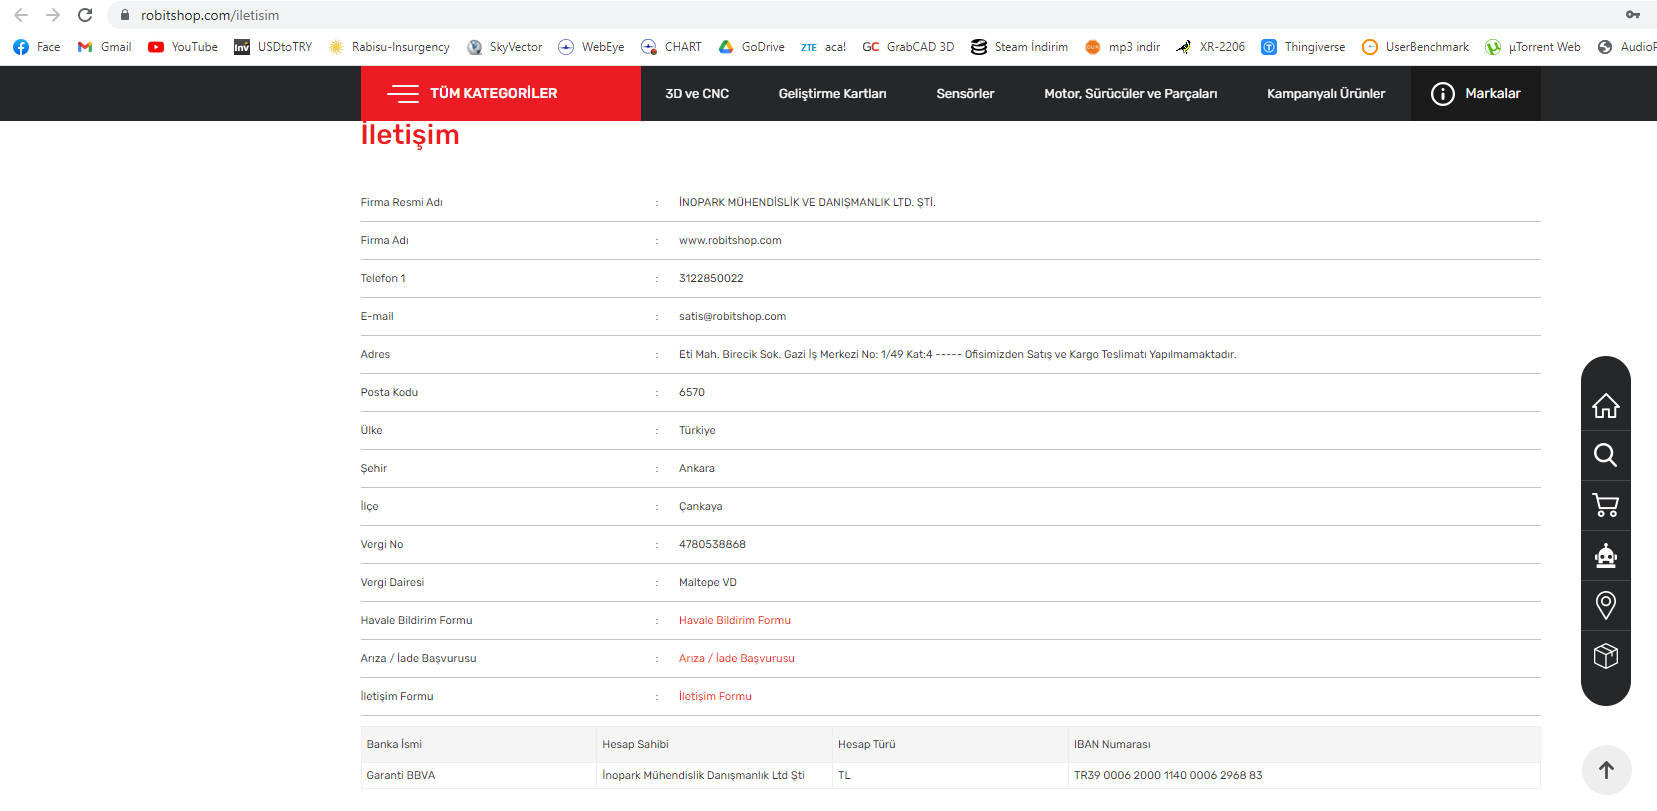Image resolution: width=1657 pixels, height=811 pixels.
Task: Click the location pin sidebar icon
Action: pos(1605,605)
